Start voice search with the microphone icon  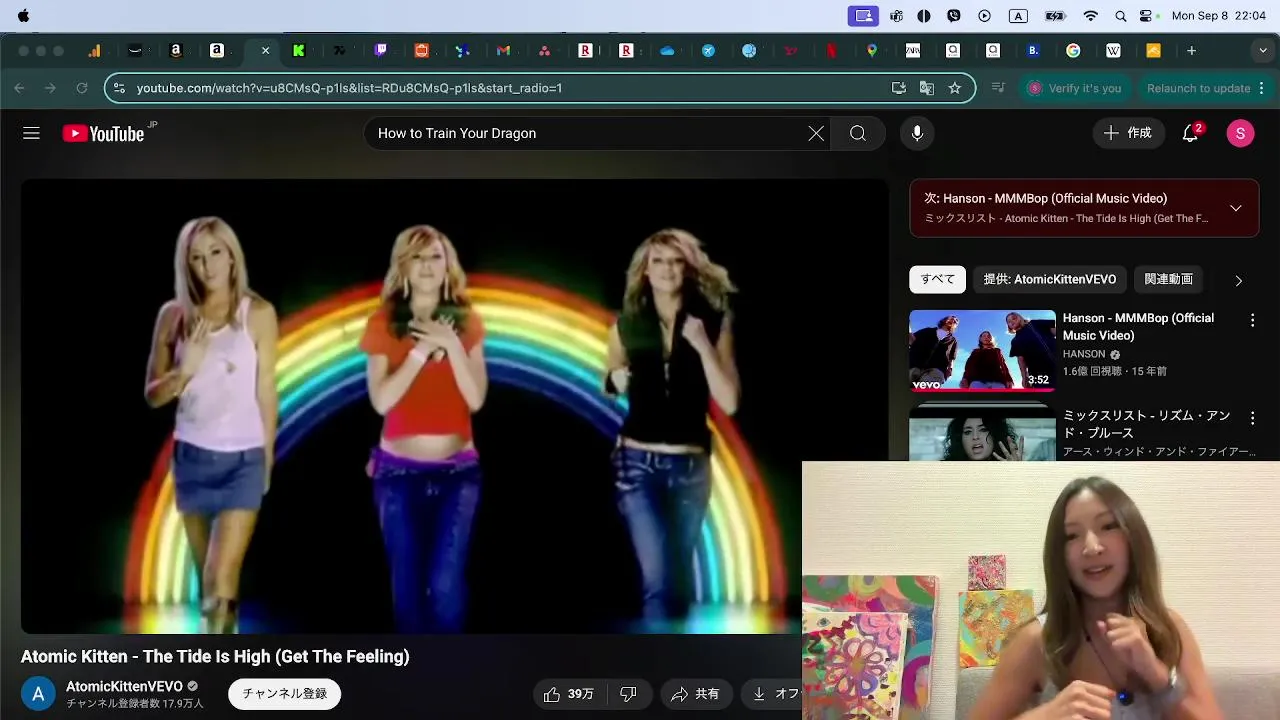(x=917, y=133)
